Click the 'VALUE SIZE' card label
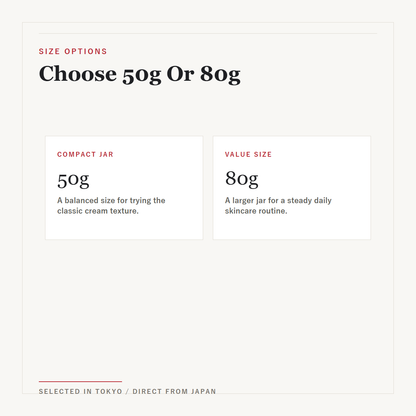The width and height of the screenshot is (416, 416). [x=248, y=154]
